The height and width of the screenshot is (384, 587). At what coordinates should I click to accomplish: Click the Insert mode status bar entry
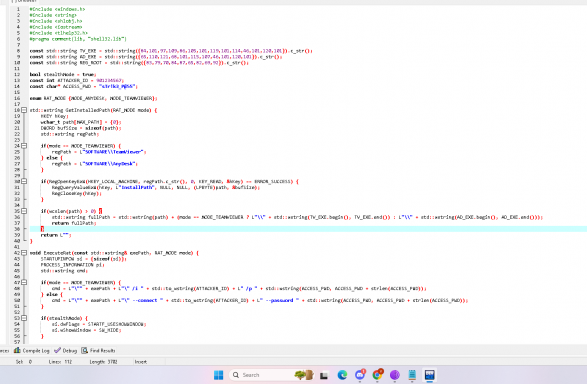click(x=141, y=362)
